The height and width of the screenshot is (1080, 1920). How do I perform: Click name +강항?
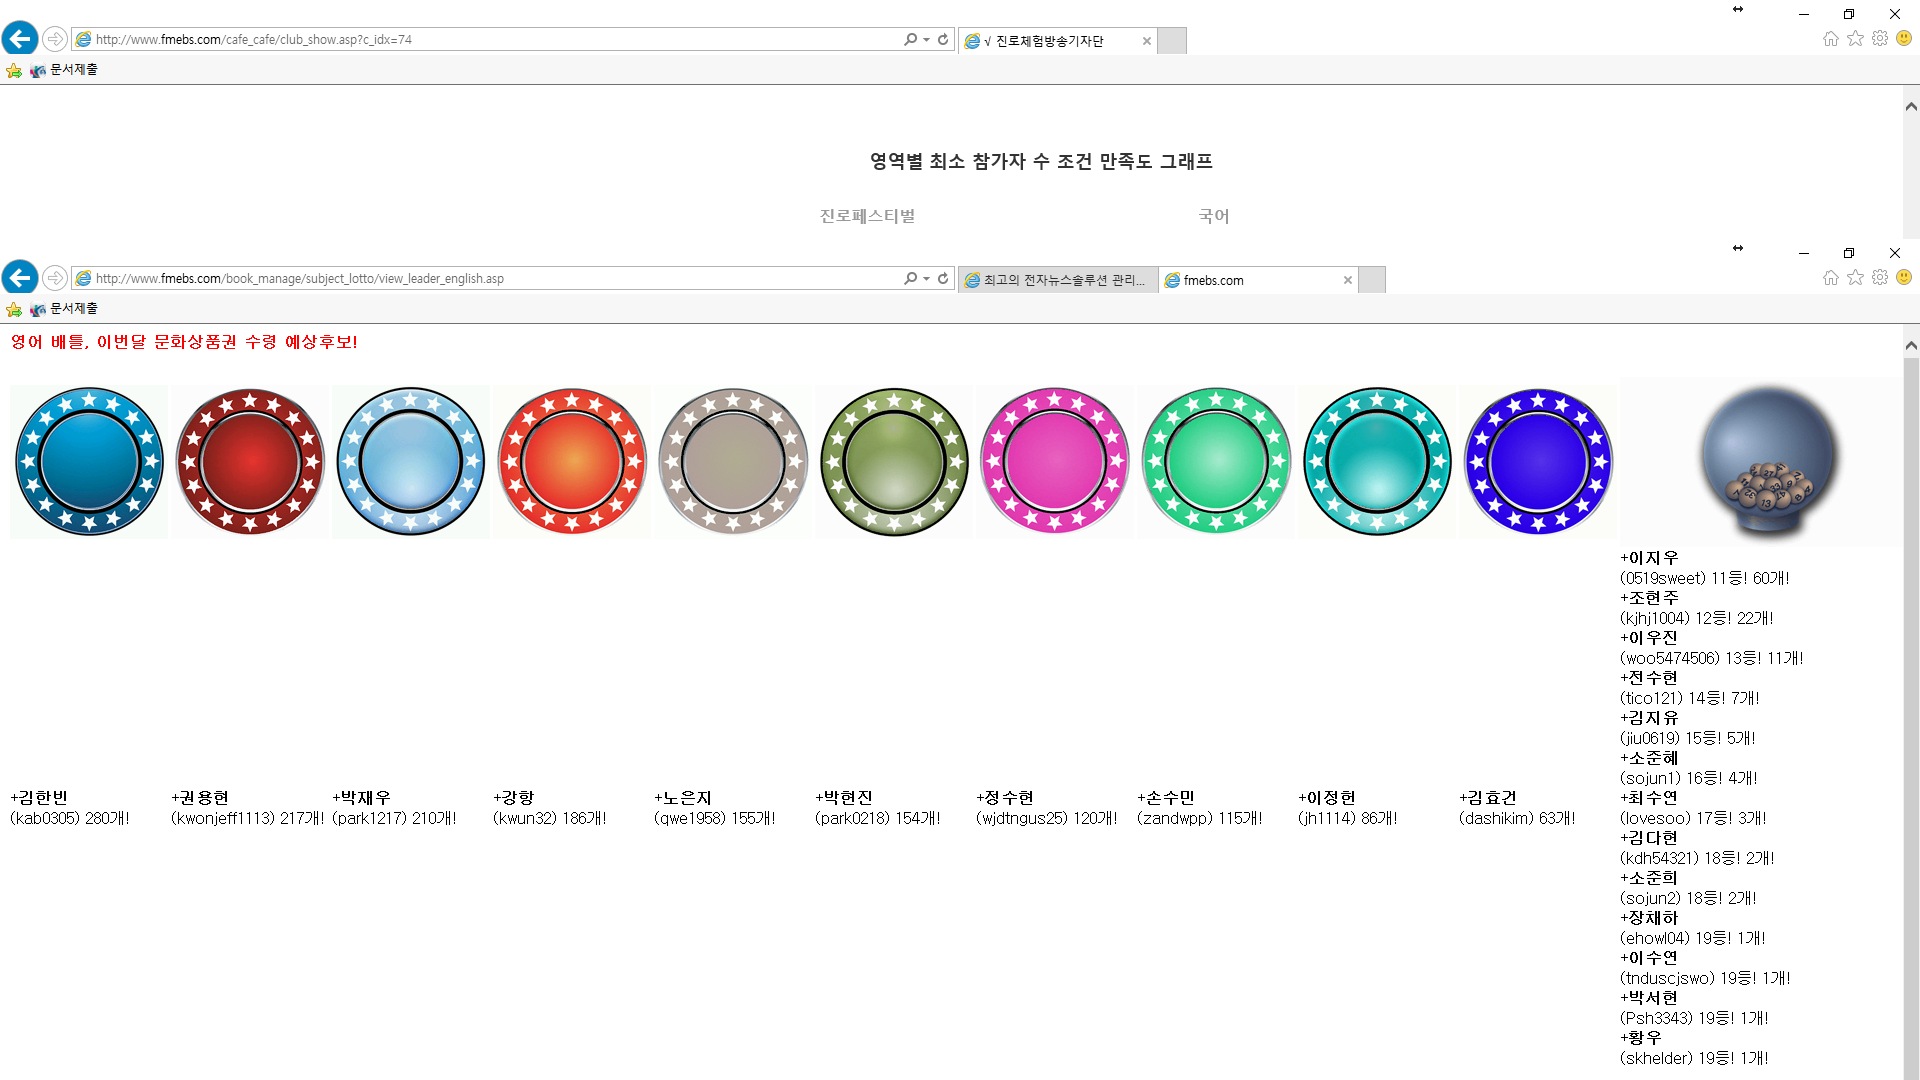click(514, 798)
